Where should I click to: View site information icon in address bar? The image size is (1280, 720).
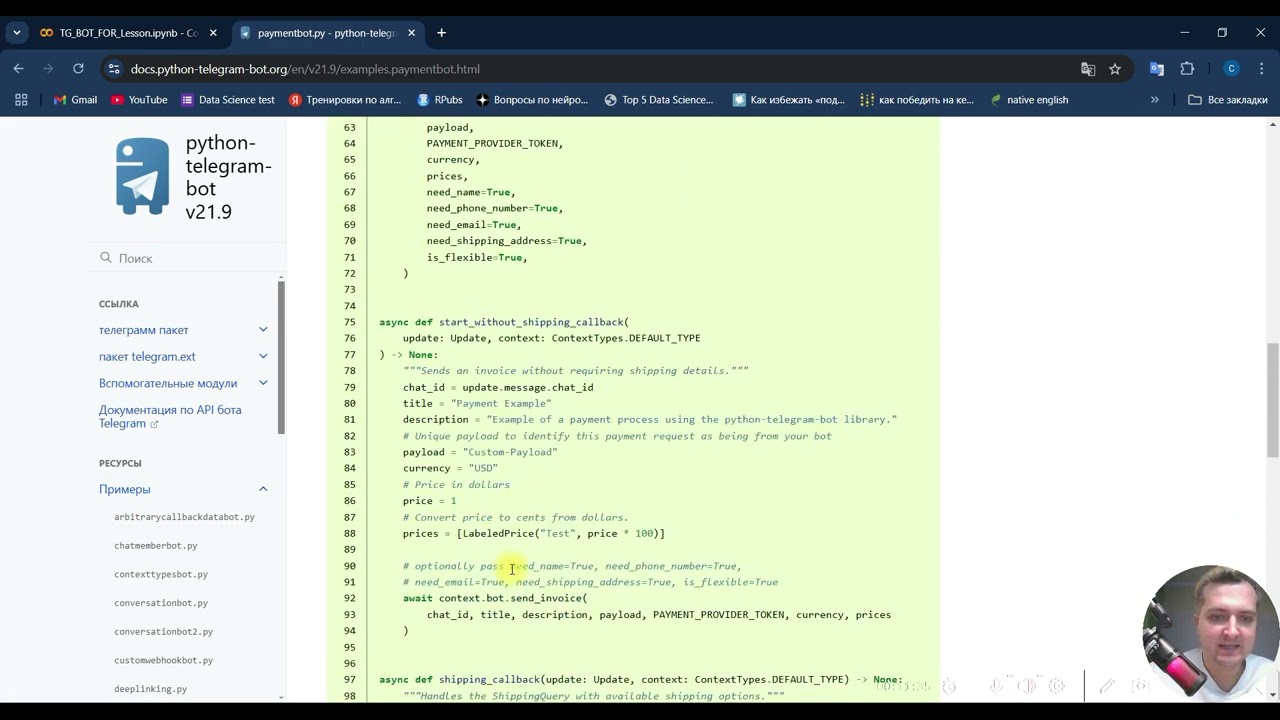click(114, 69)
